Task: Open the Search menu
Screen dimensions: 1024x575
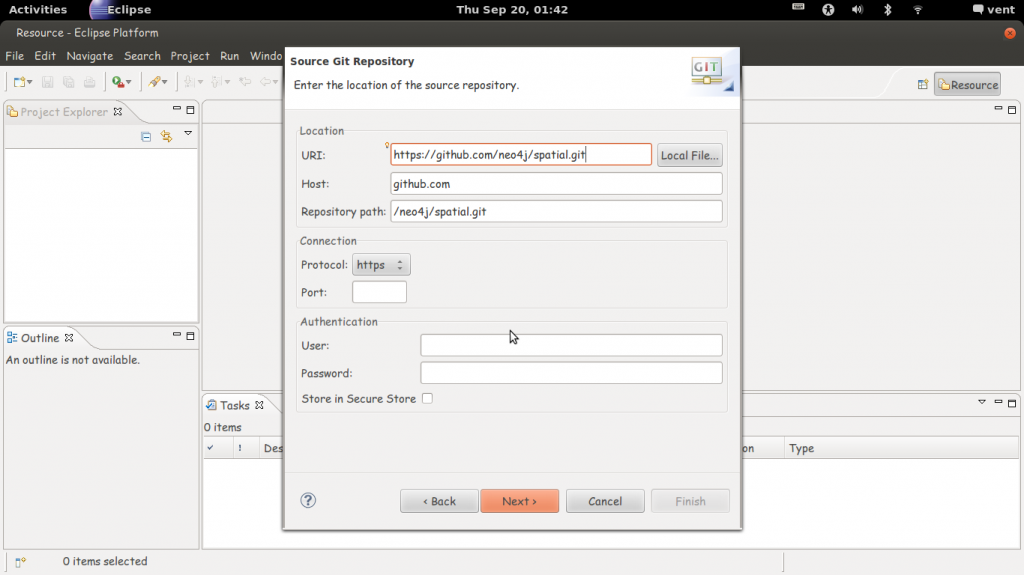Action: [142, 56]
